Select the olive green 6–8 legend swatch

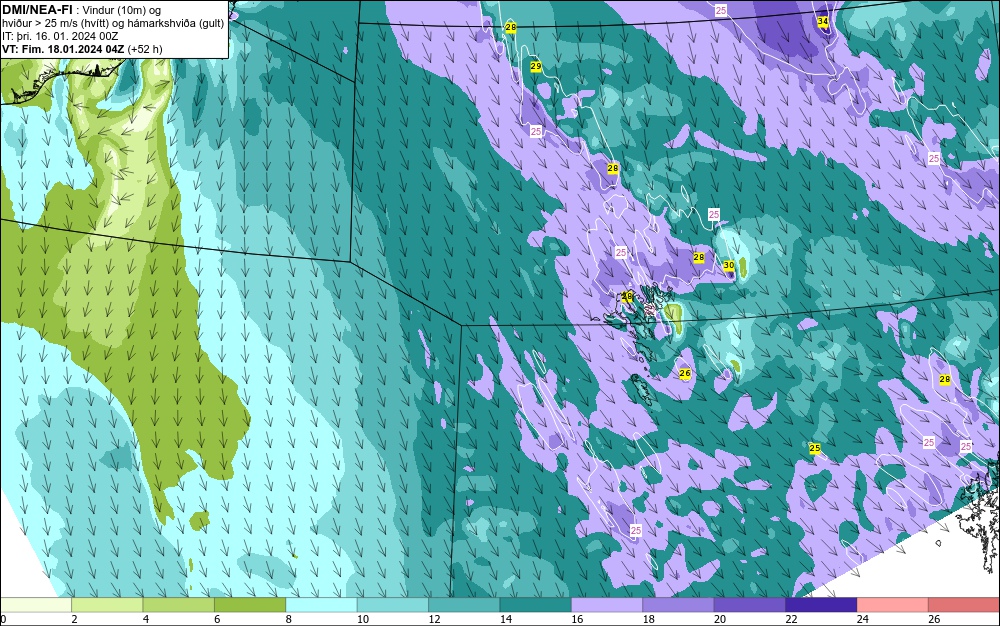tap(250, 605)
